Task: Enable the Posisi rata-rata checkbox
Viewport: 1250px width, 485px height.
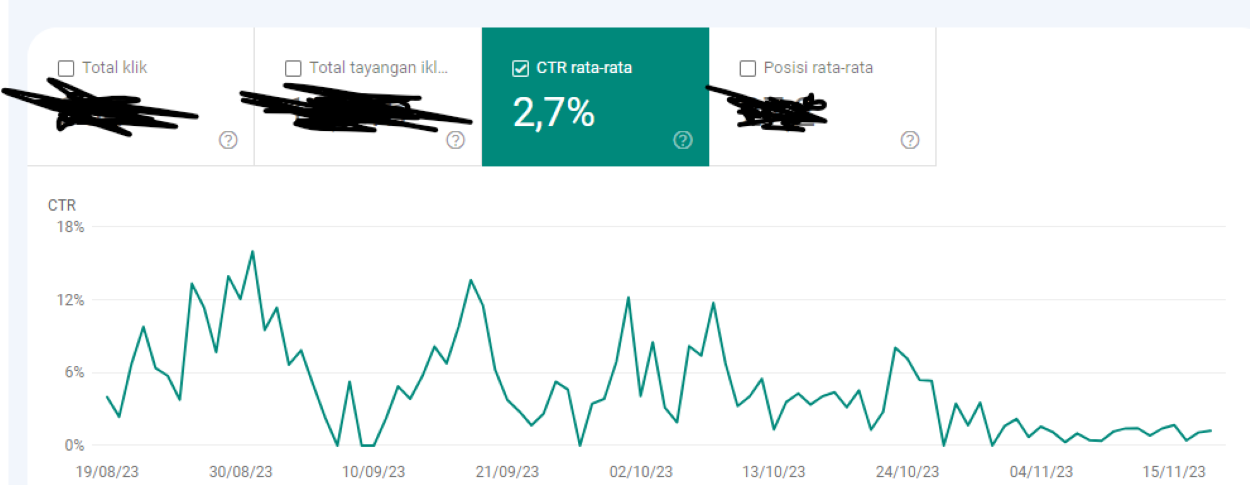Action: coord(747,68)
